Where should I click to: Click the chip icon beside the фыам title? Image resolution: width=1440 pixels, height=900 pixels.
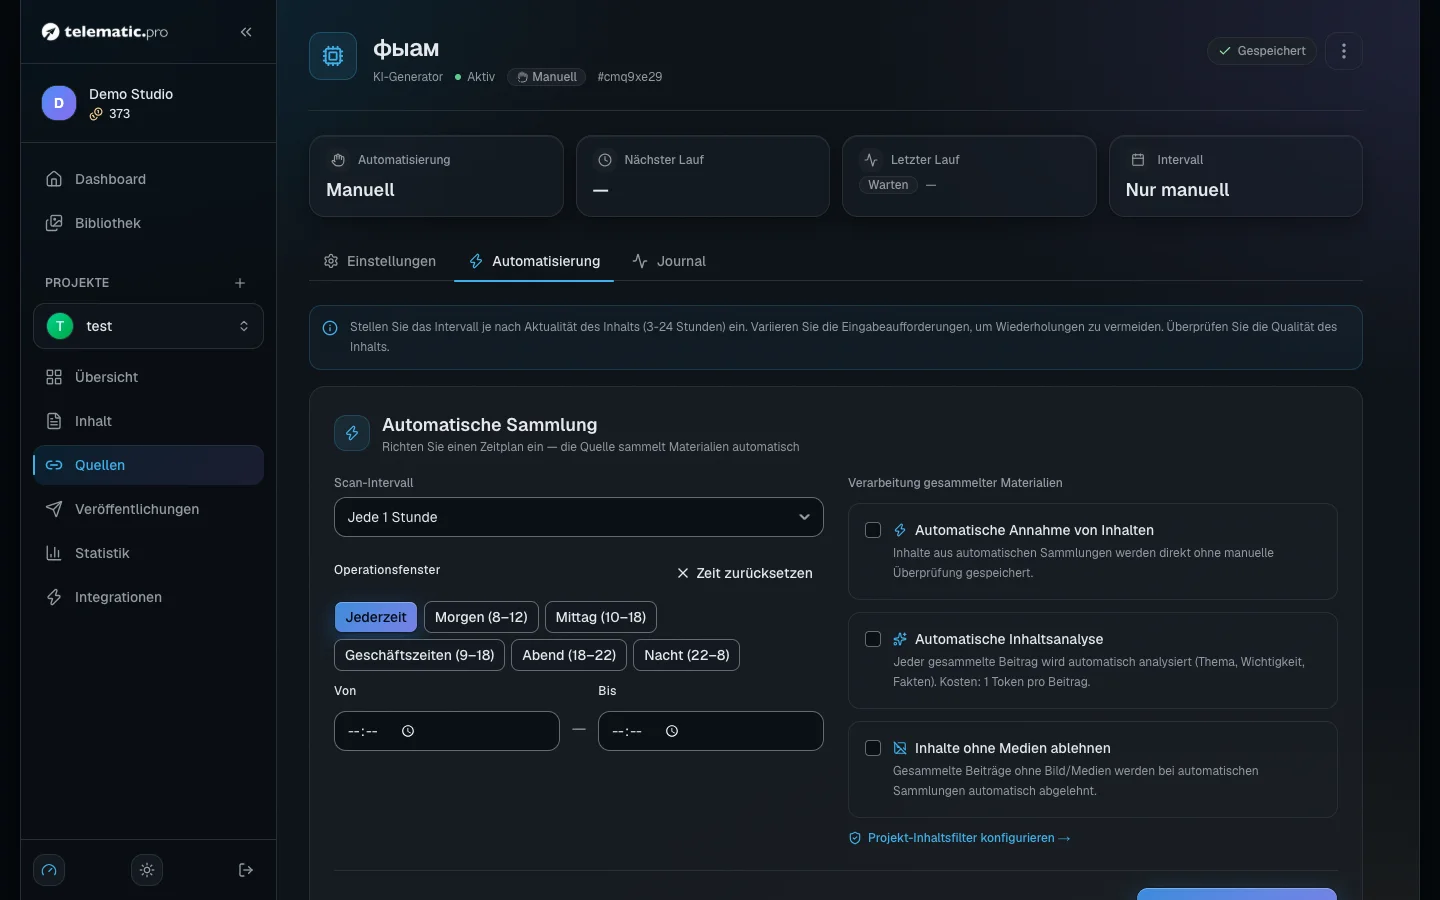pyautogui.click(x=333, y=56)
